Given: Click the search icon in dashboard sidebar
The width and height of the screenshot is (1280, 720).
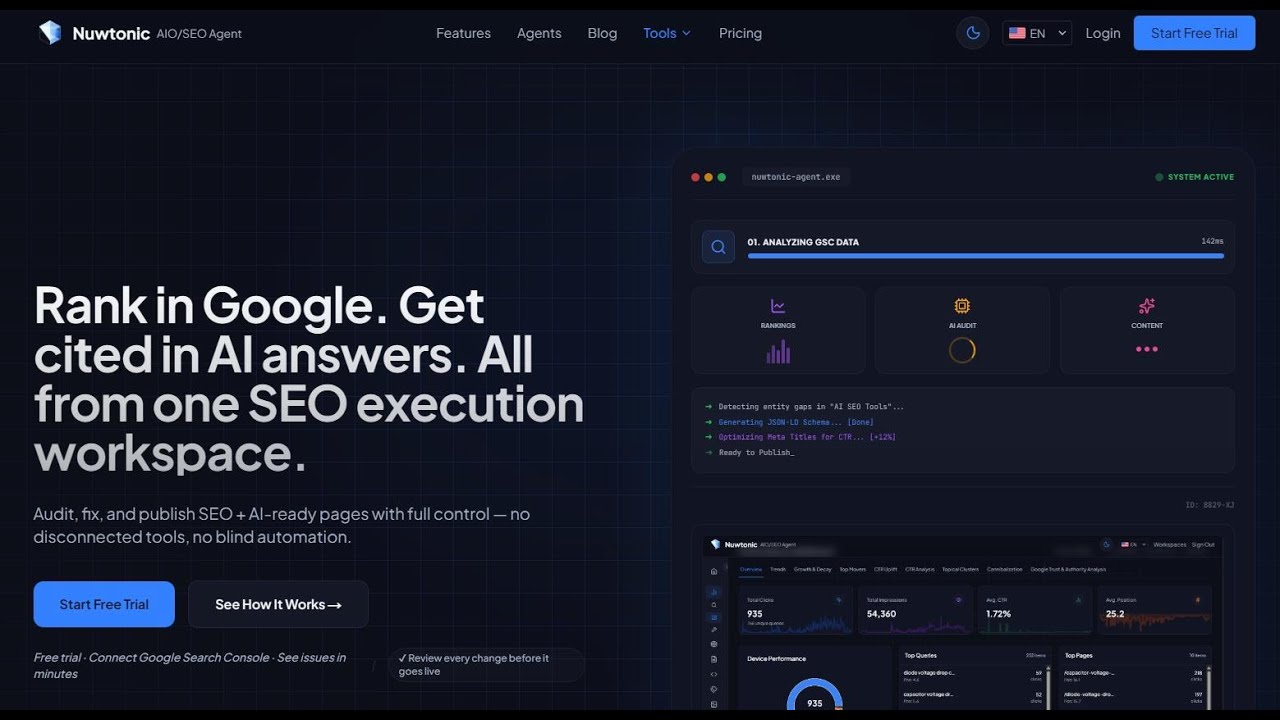Looking at the screenshot, I should click(714, 605).
